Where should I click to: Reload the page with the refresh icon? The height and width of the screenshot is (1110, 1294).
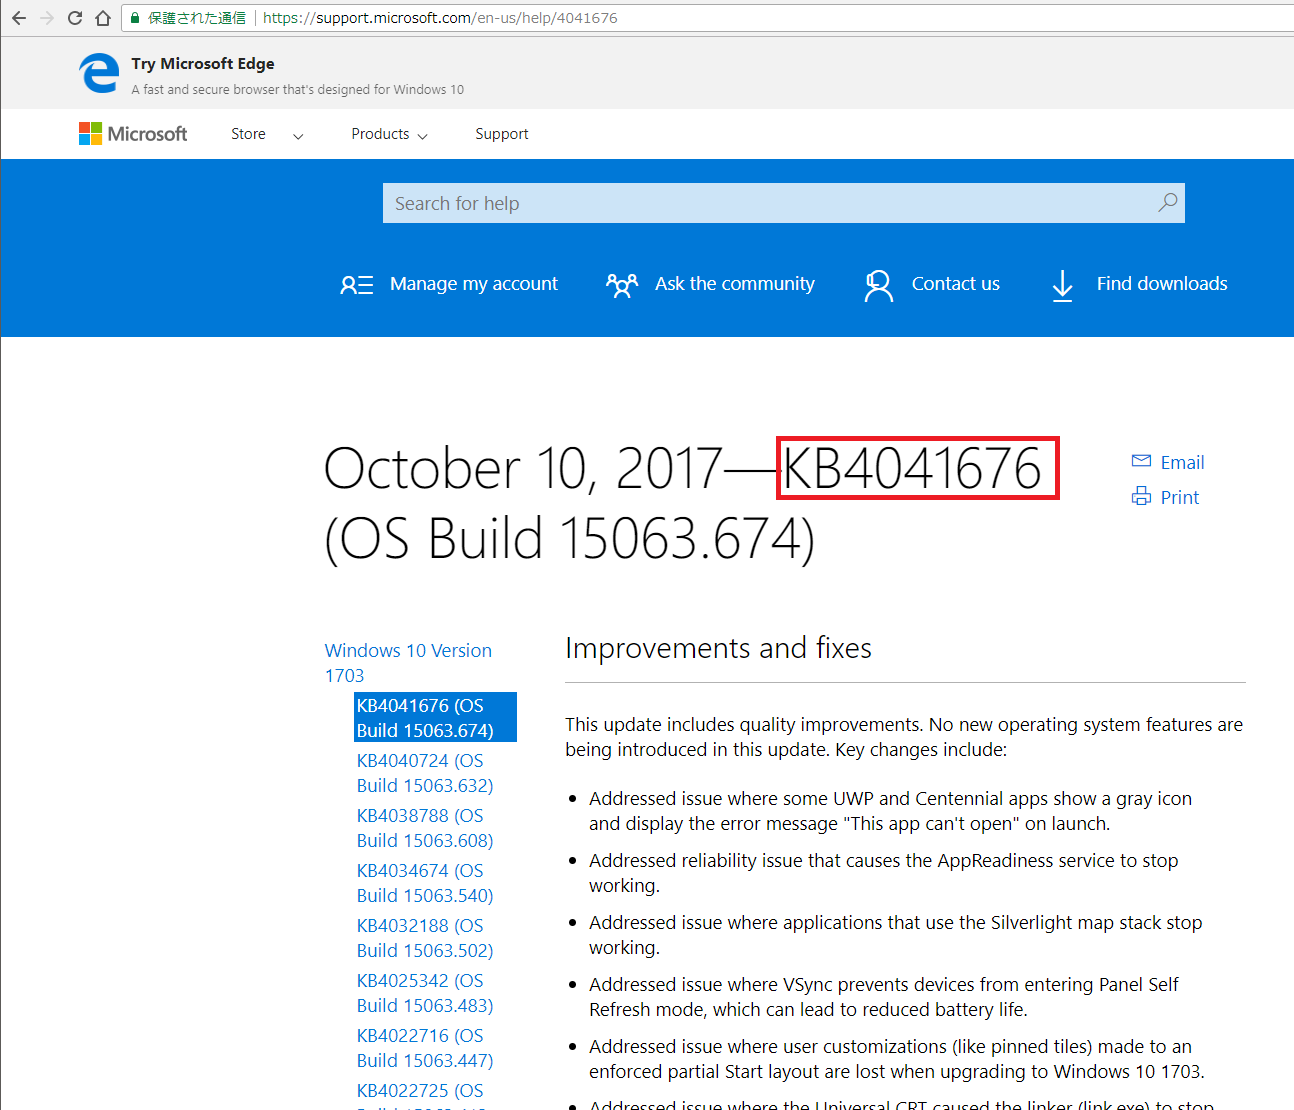(x=75, y=18)
